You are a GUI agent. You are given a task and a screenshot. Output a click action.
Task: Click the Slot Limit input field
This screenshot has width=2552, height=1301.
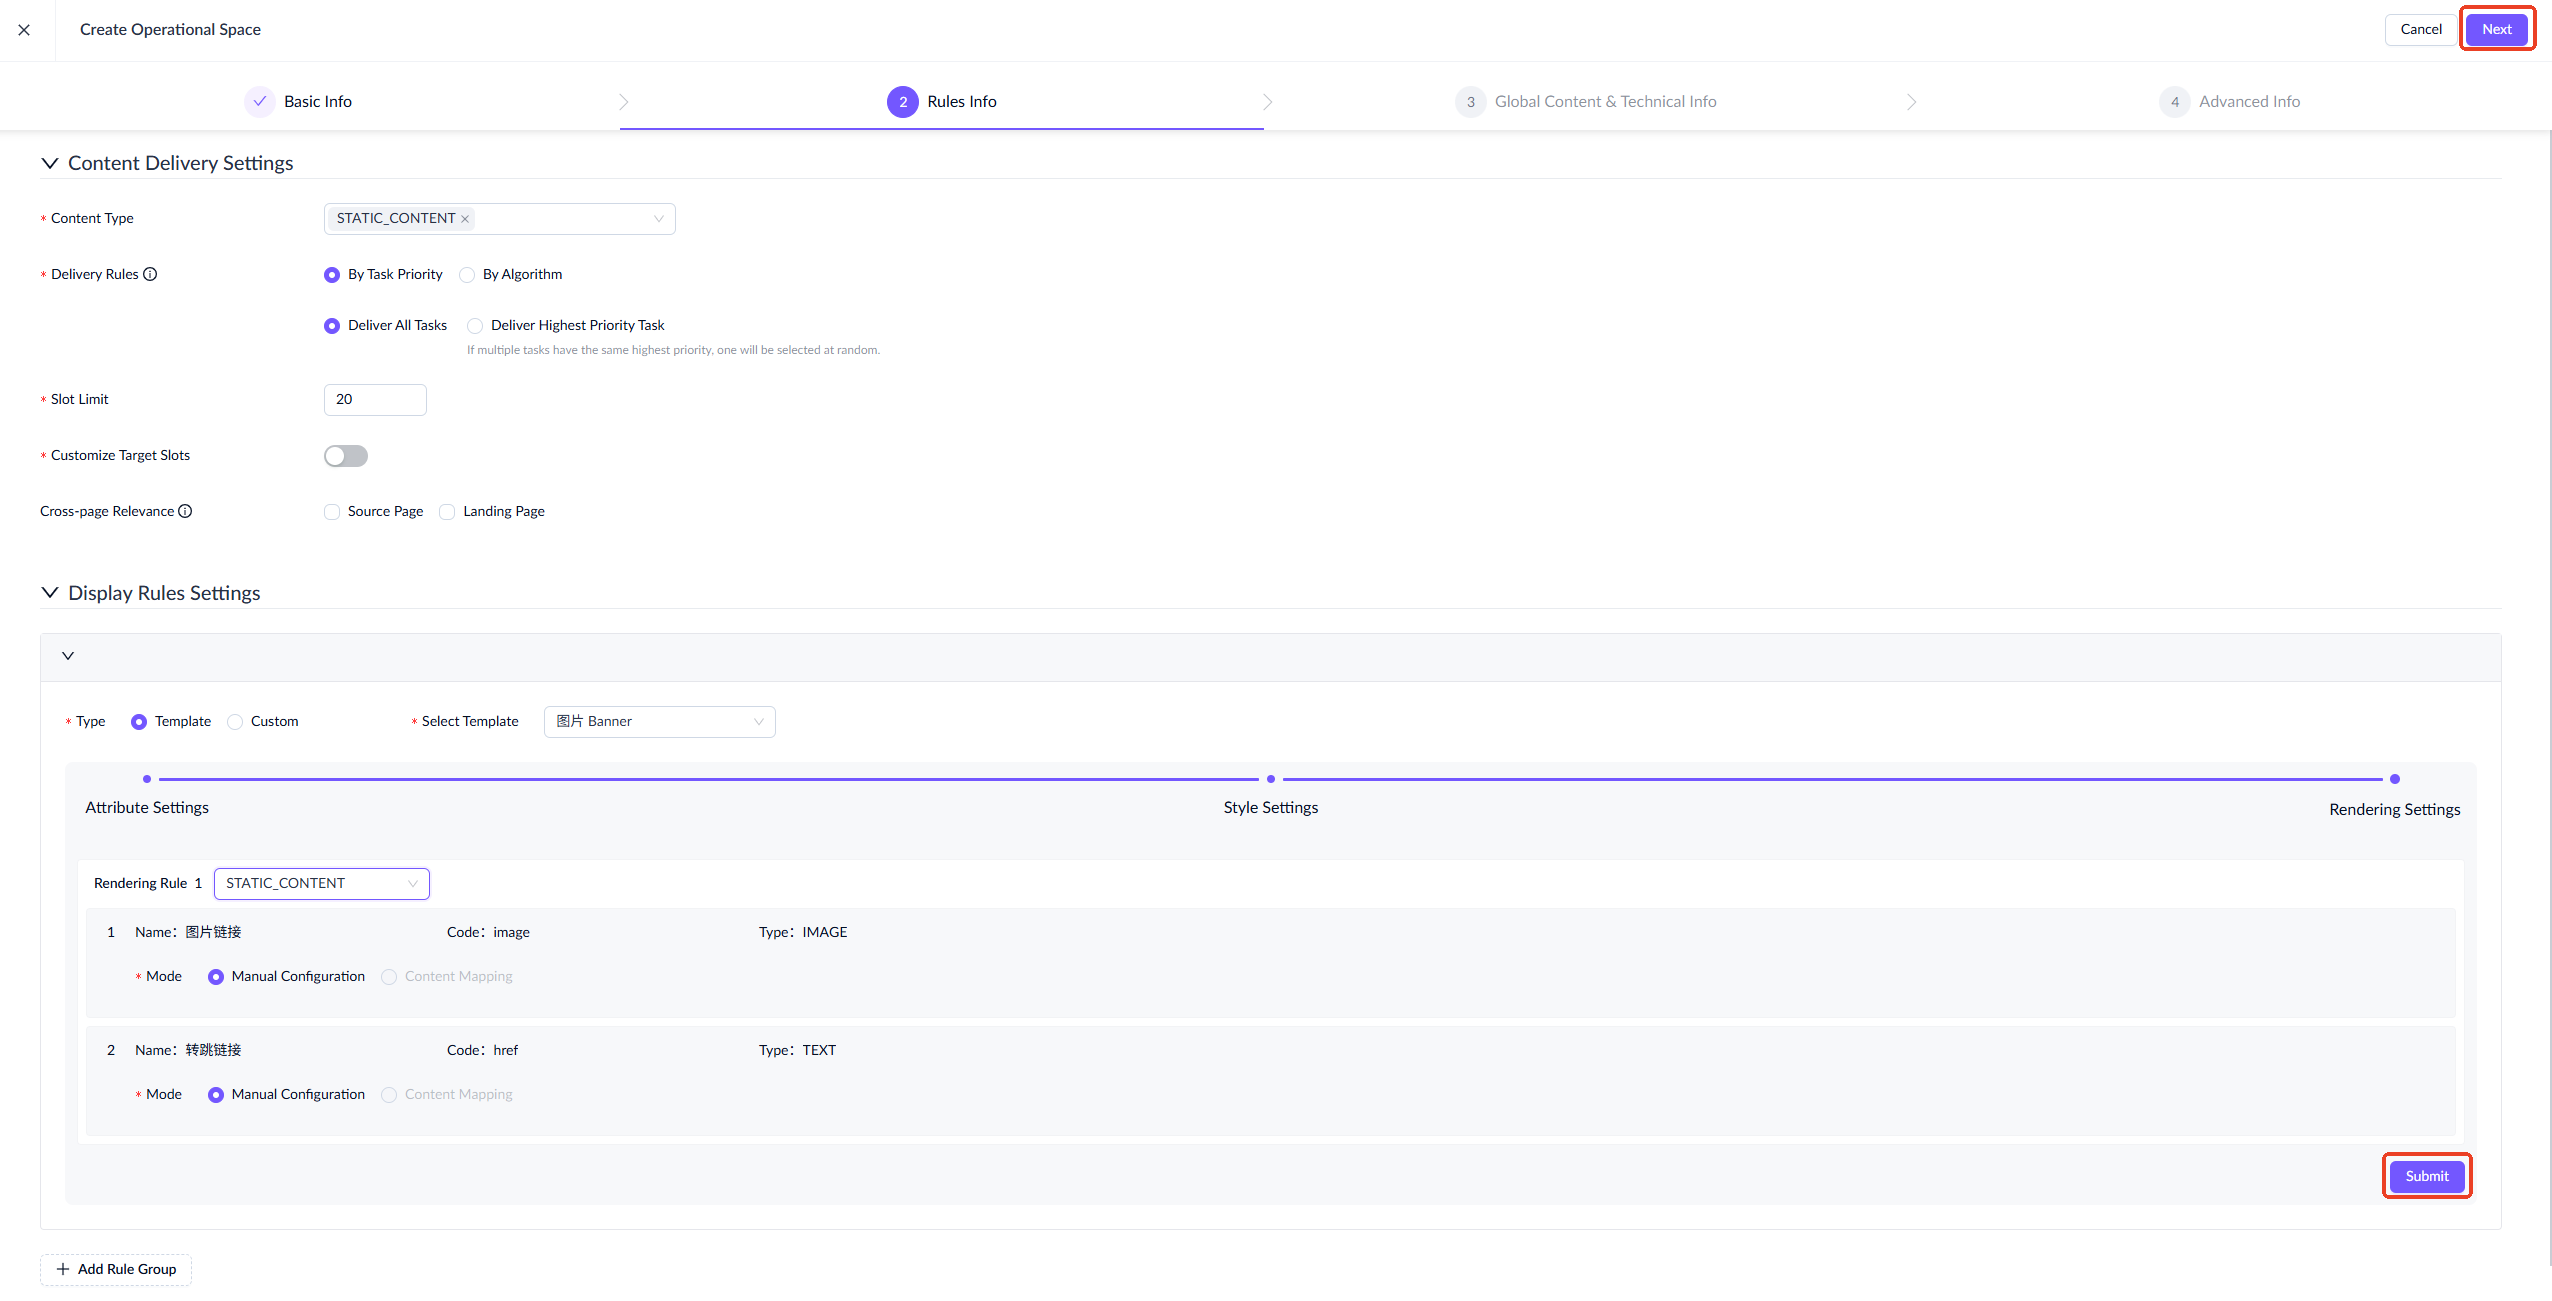(x=375, y=400)
